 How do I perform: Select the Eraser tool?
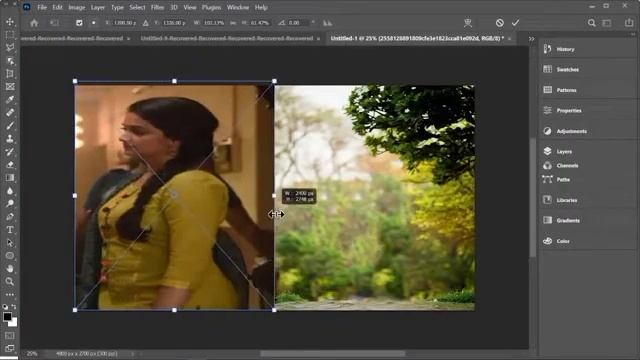(x=10, y=165)
